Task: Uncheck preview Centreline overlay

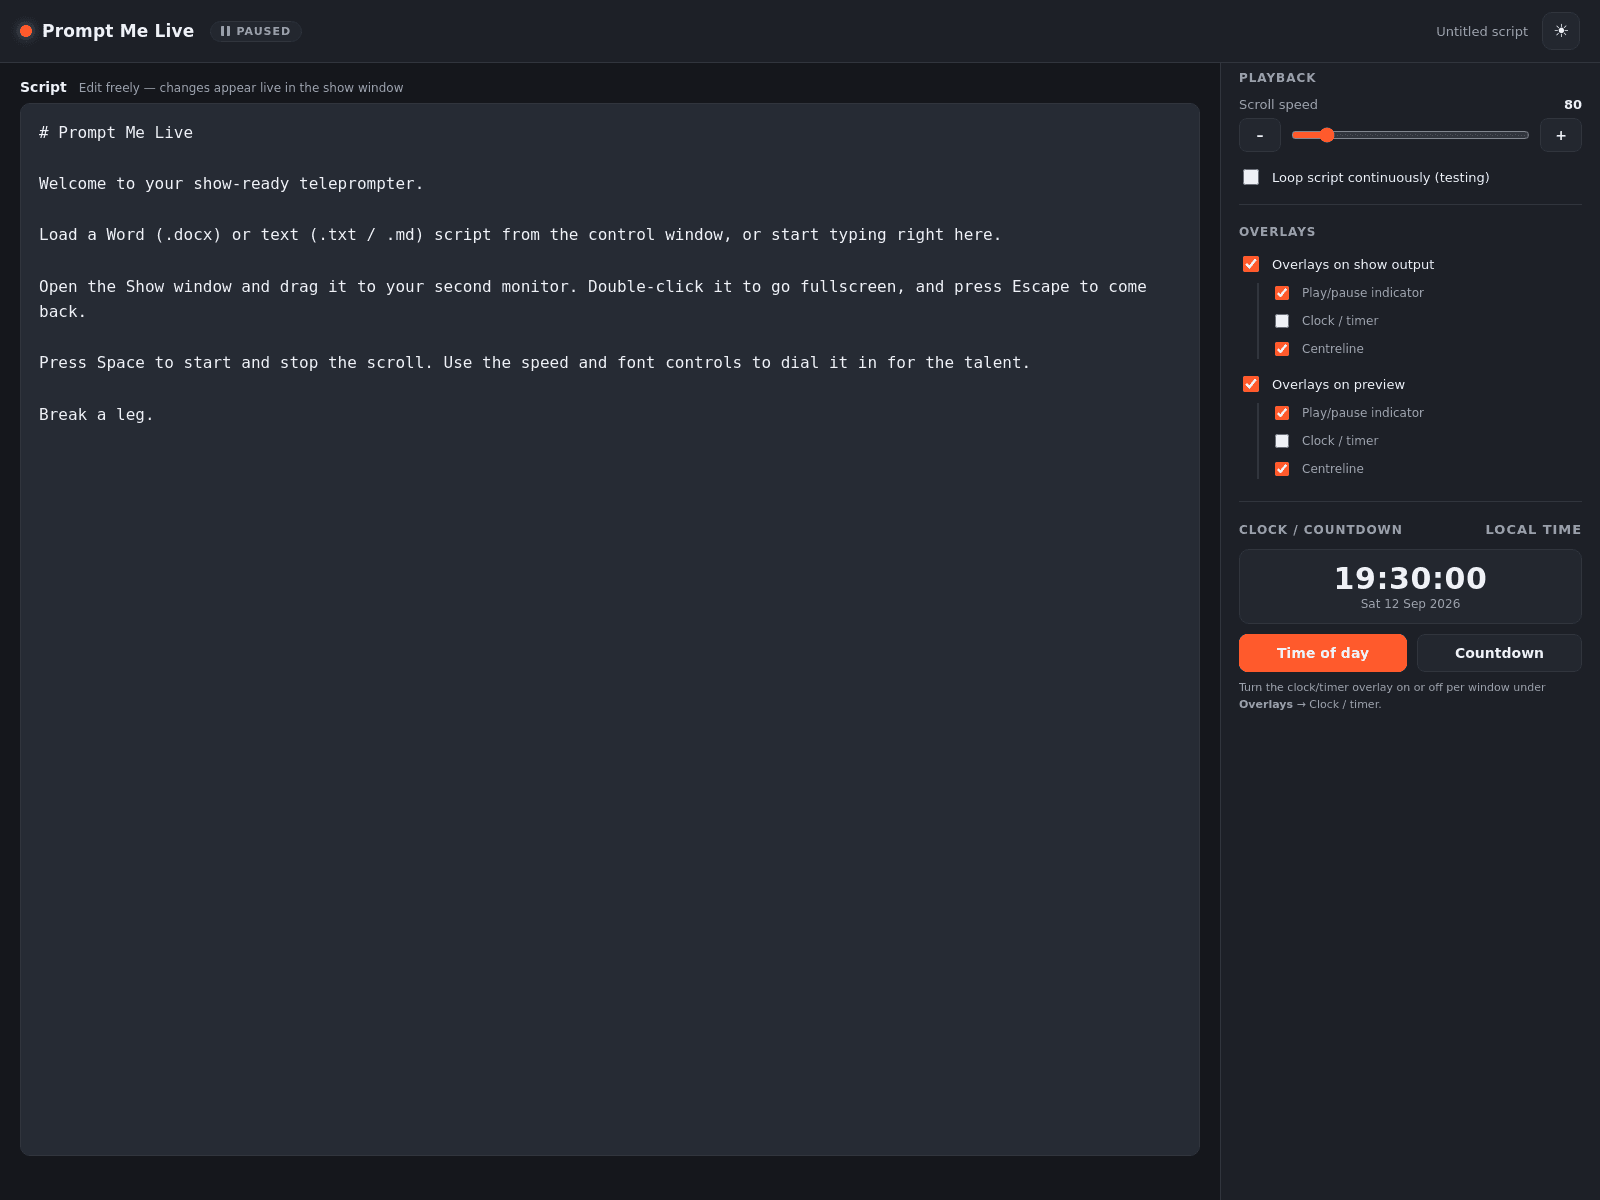Action: (1282, 469)
